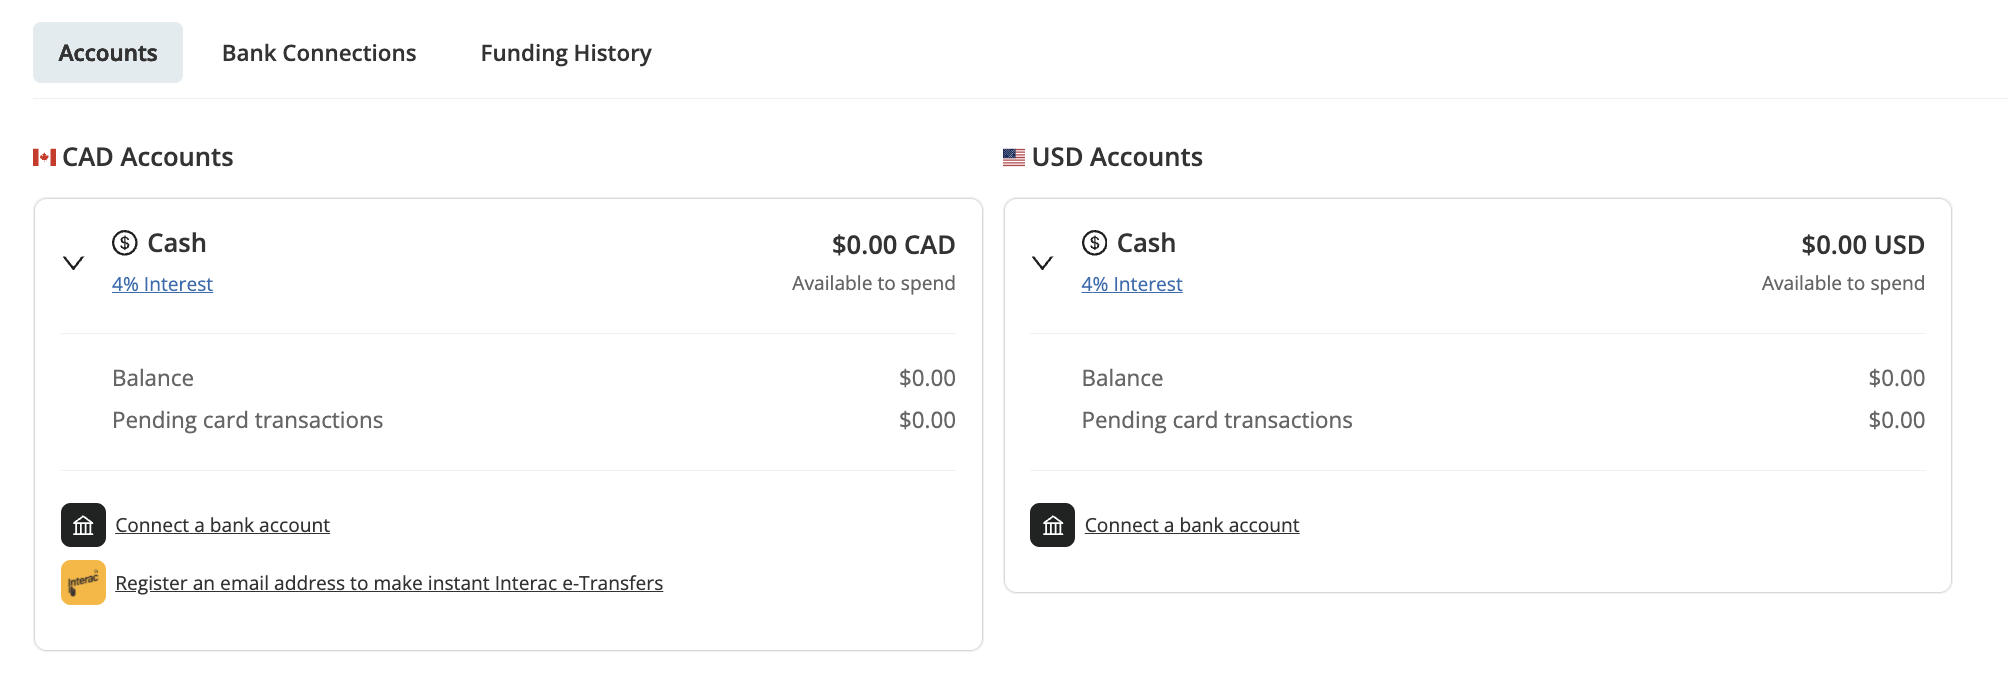The image size is (2008, 700).
Task: Click the Canadian flag icon beside CAD Accounts
Action: 44,157
